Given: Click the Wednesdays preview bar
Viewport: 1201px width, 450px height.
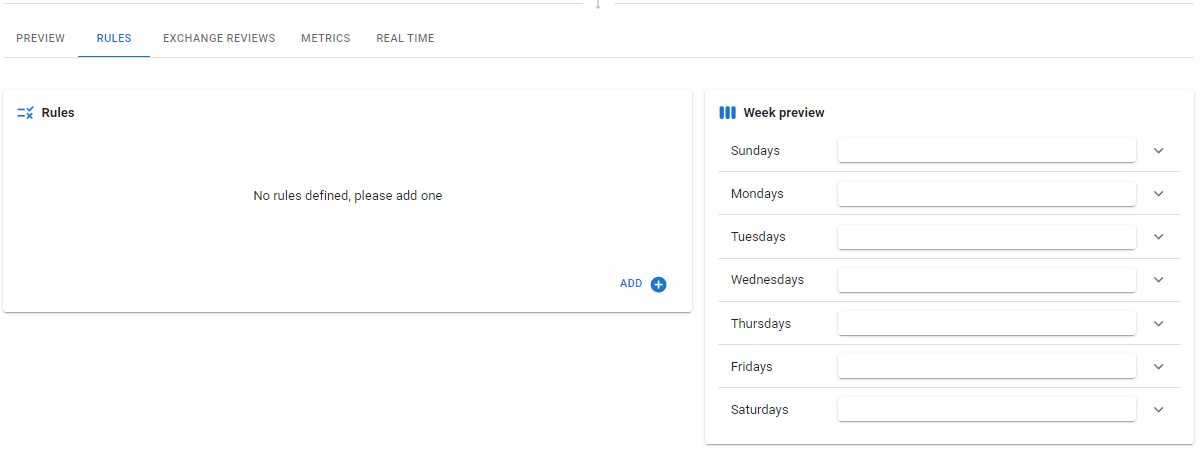Looking at the screenshot, I should point(986,280).
